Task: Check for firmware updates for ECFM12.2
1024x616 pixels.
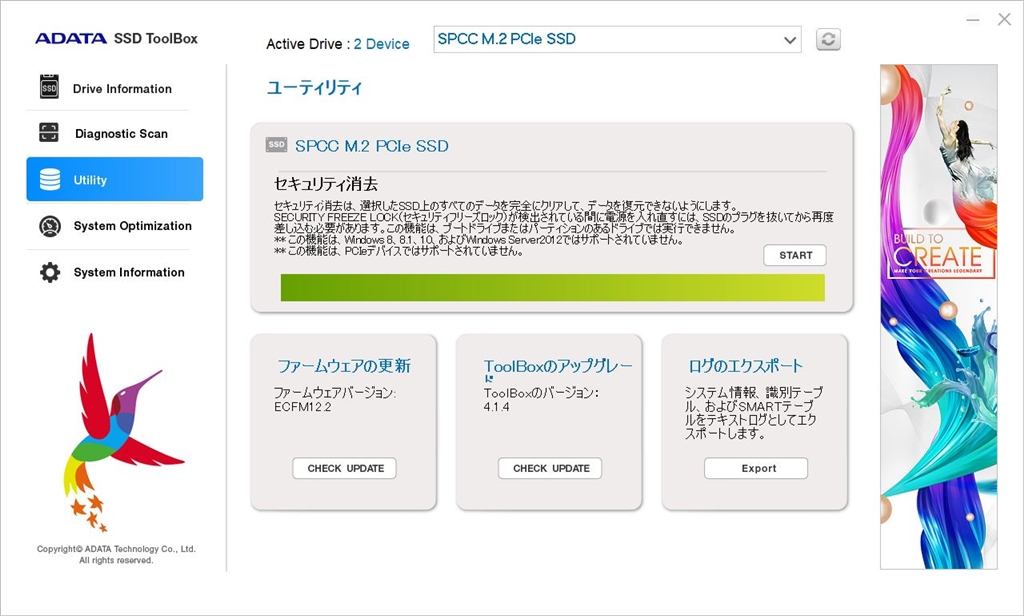Action: point(344,468)
